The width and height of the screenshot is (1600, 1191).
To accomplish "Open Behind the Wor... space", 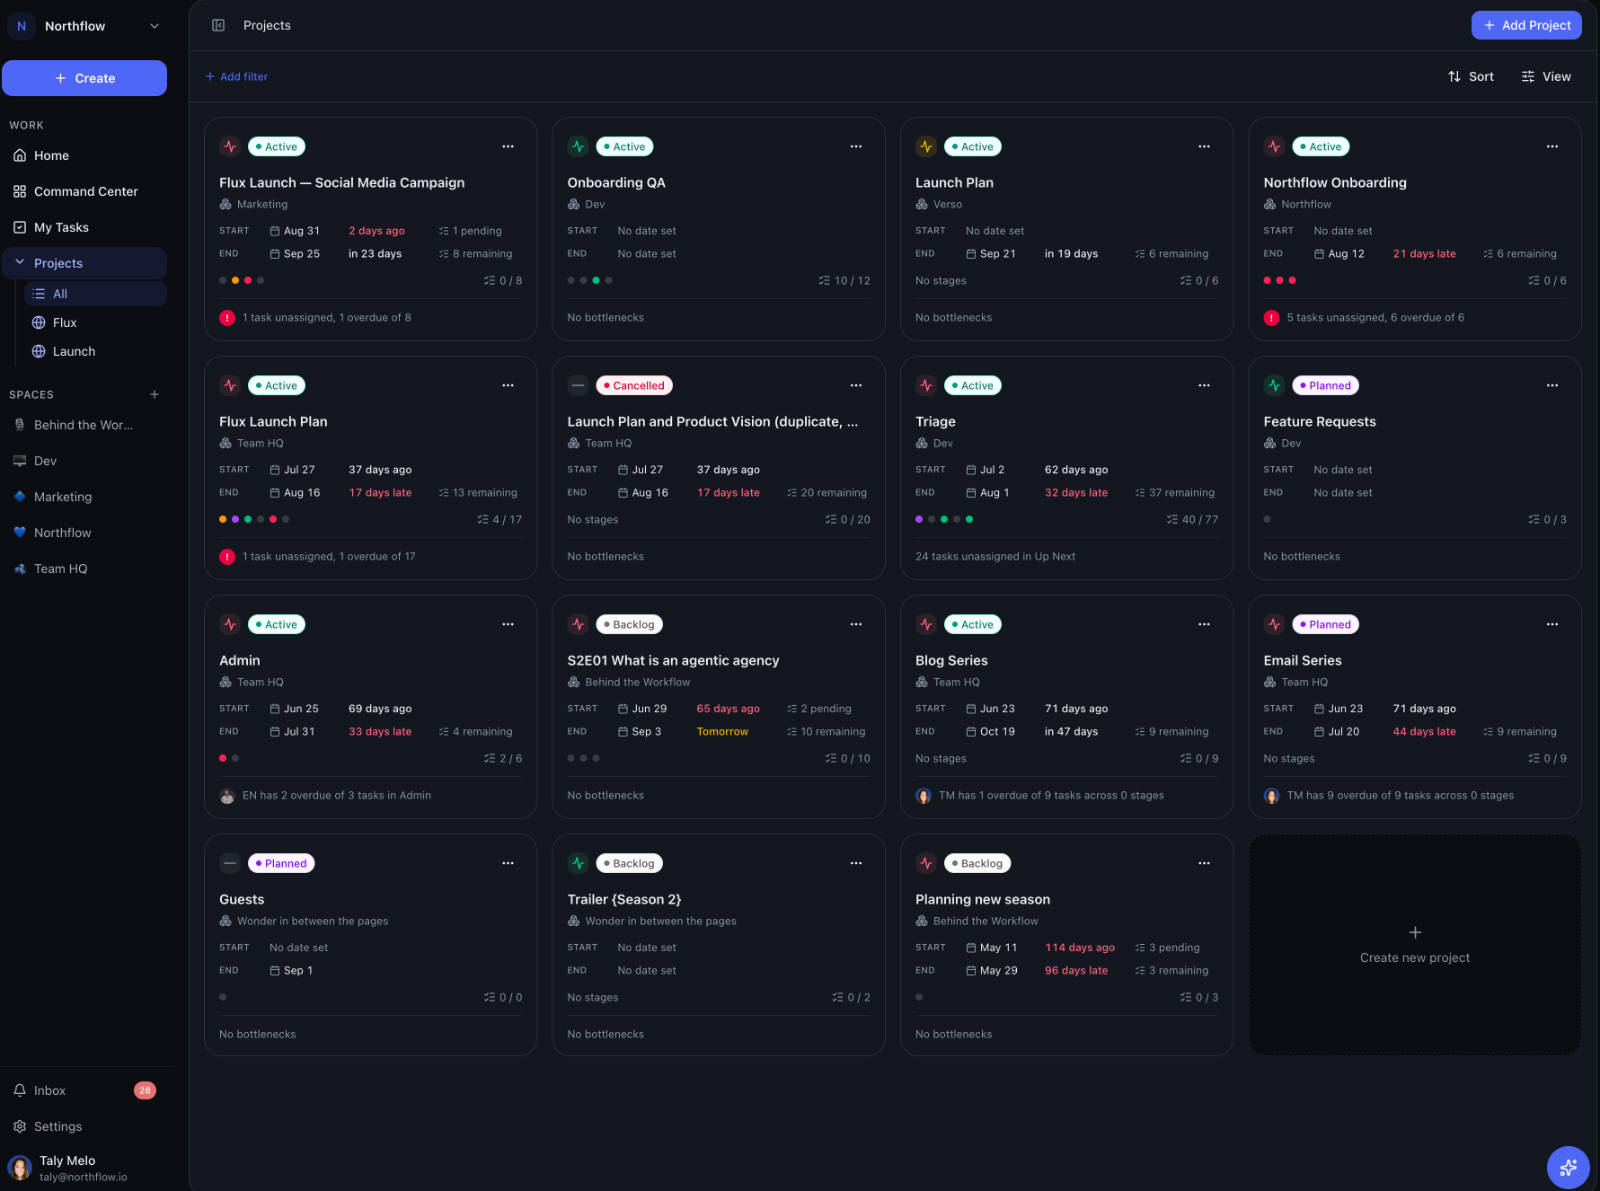I will tap(85, 424).
